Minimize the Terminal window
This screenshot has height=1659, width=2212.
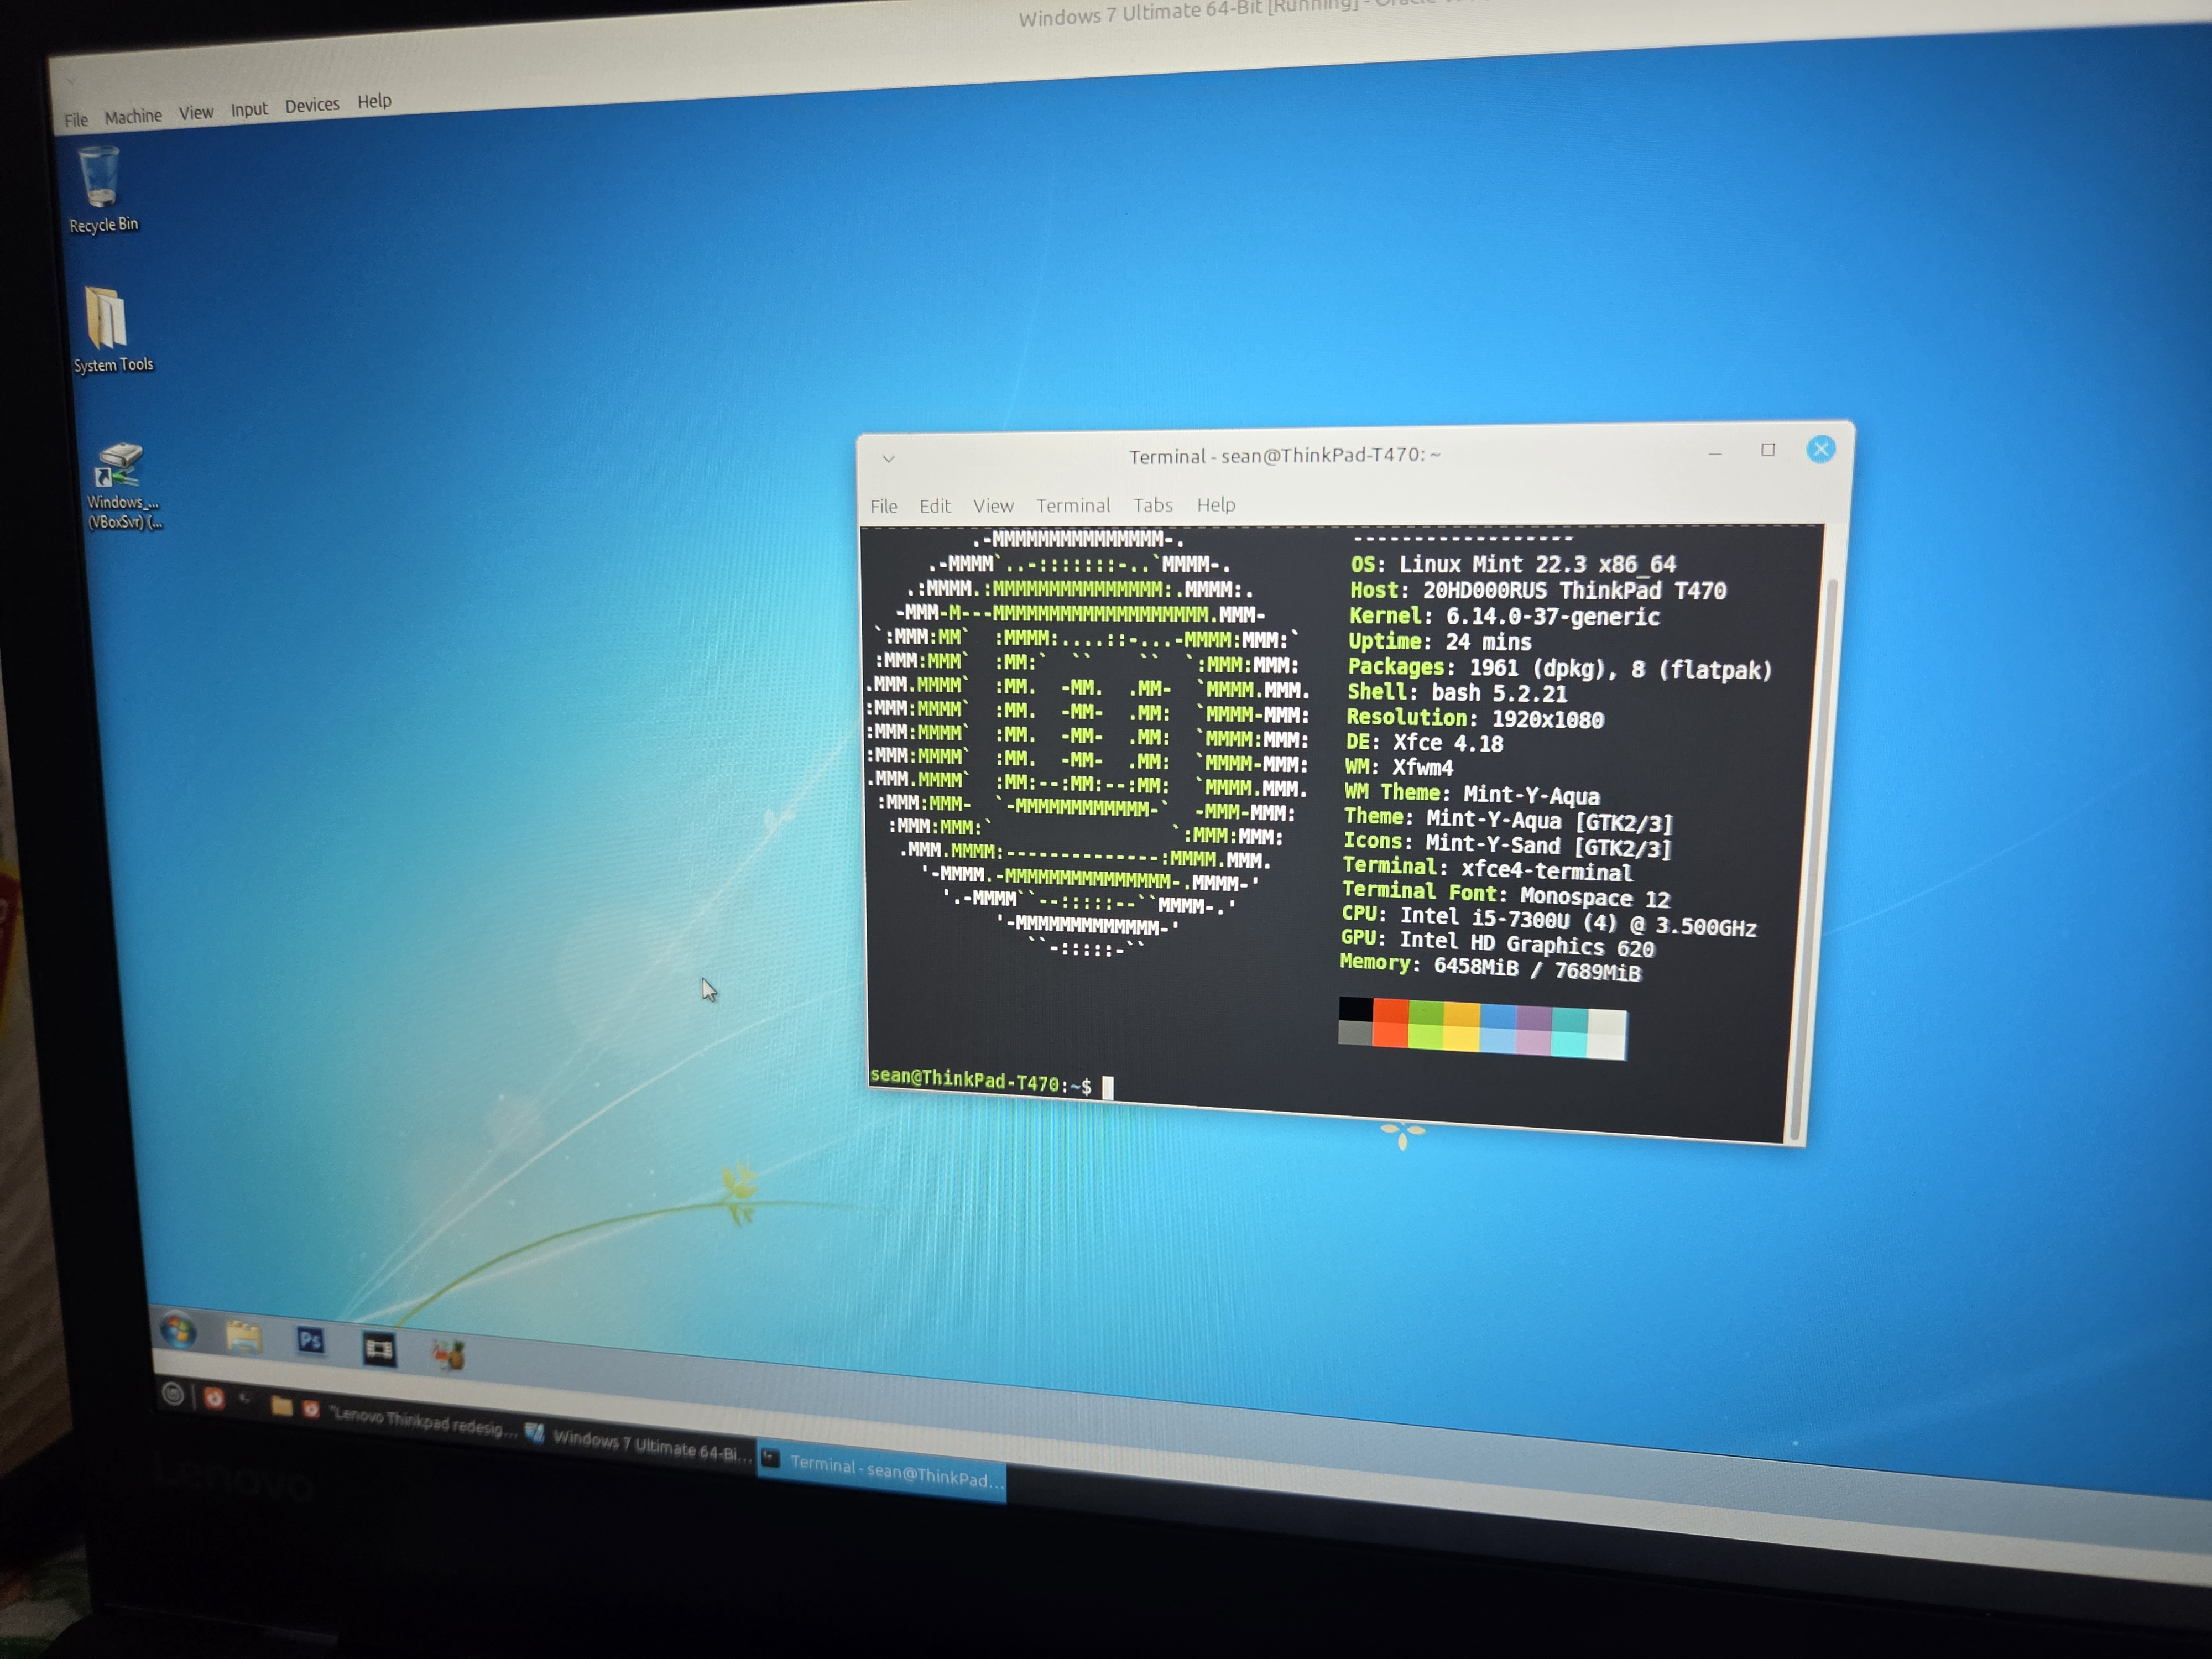1716,453
